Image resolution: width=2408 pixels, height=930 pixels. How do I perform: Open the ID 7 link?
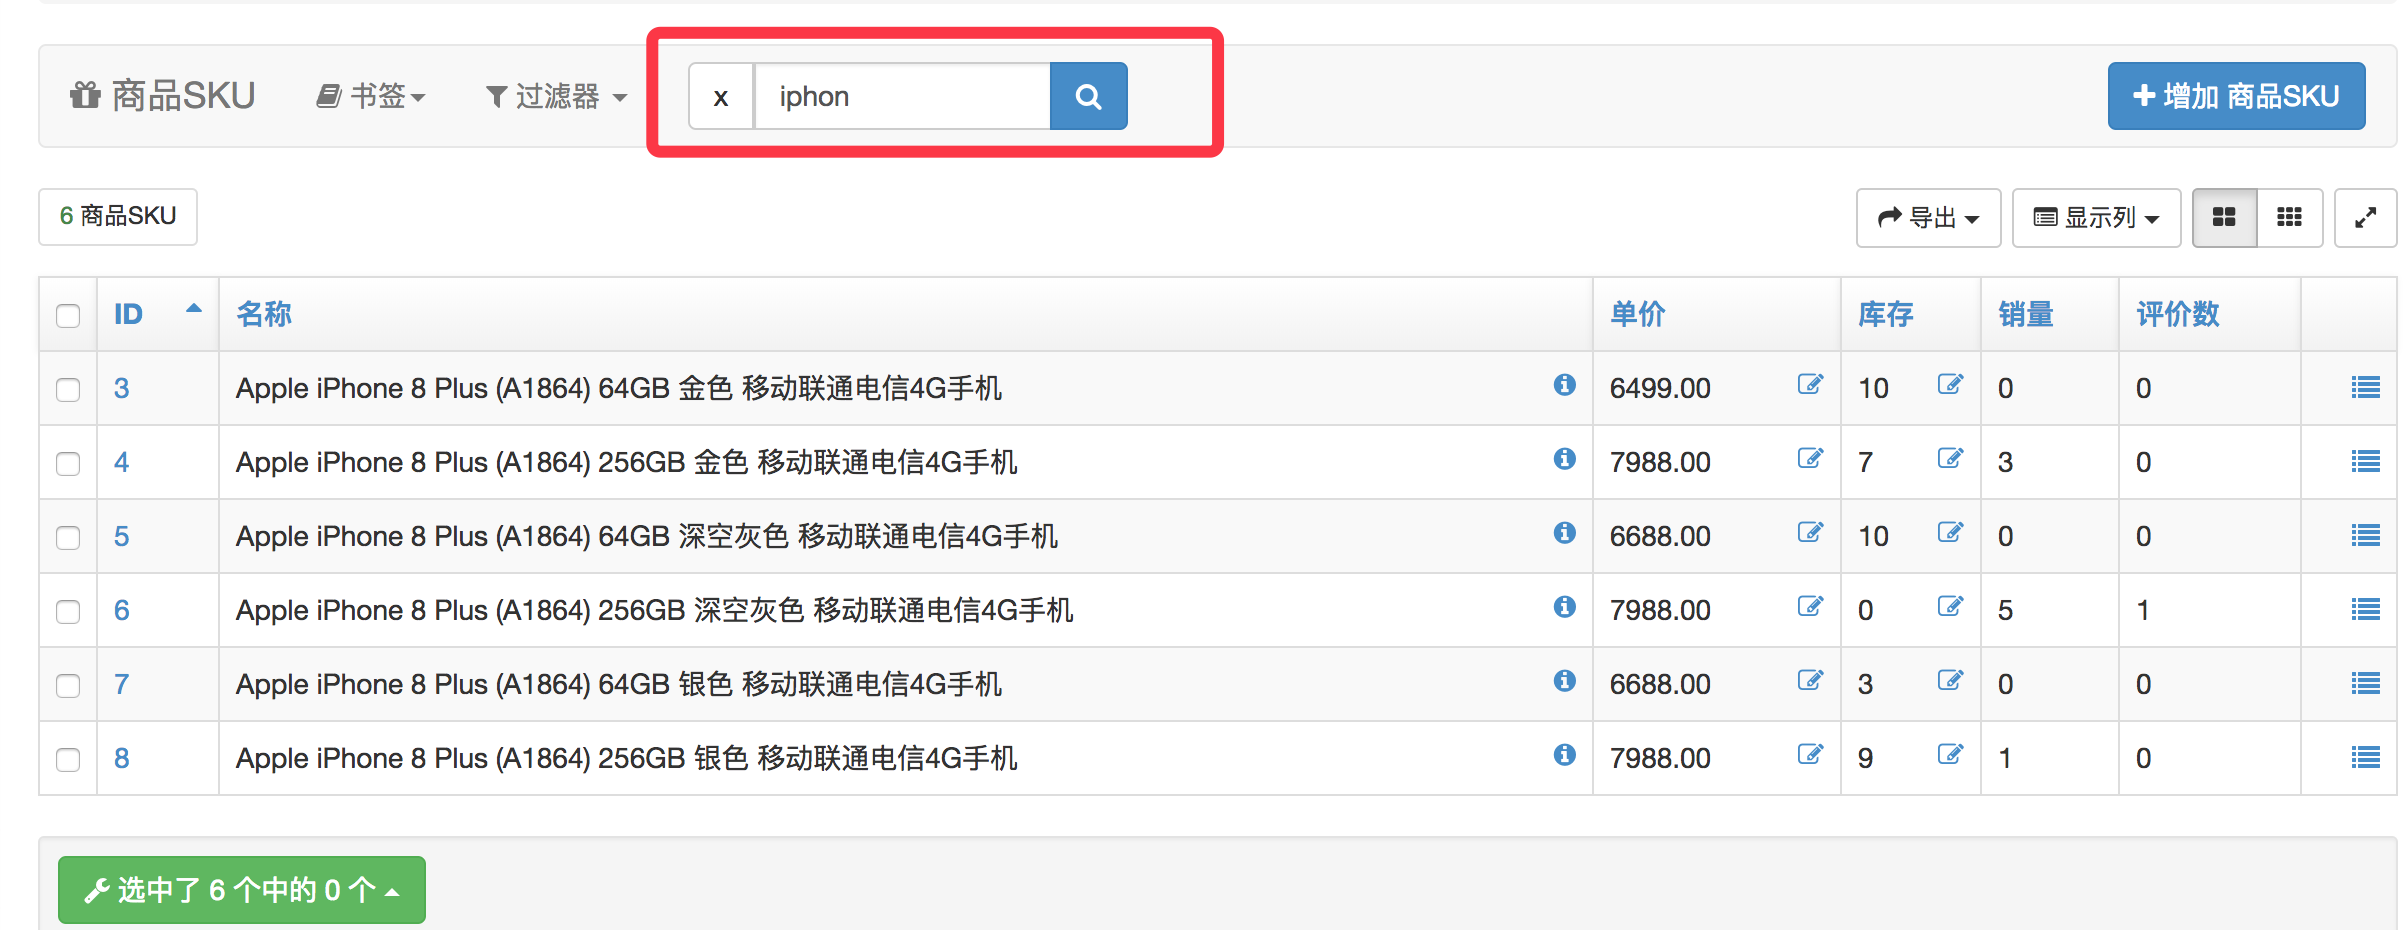coord(121,684)
